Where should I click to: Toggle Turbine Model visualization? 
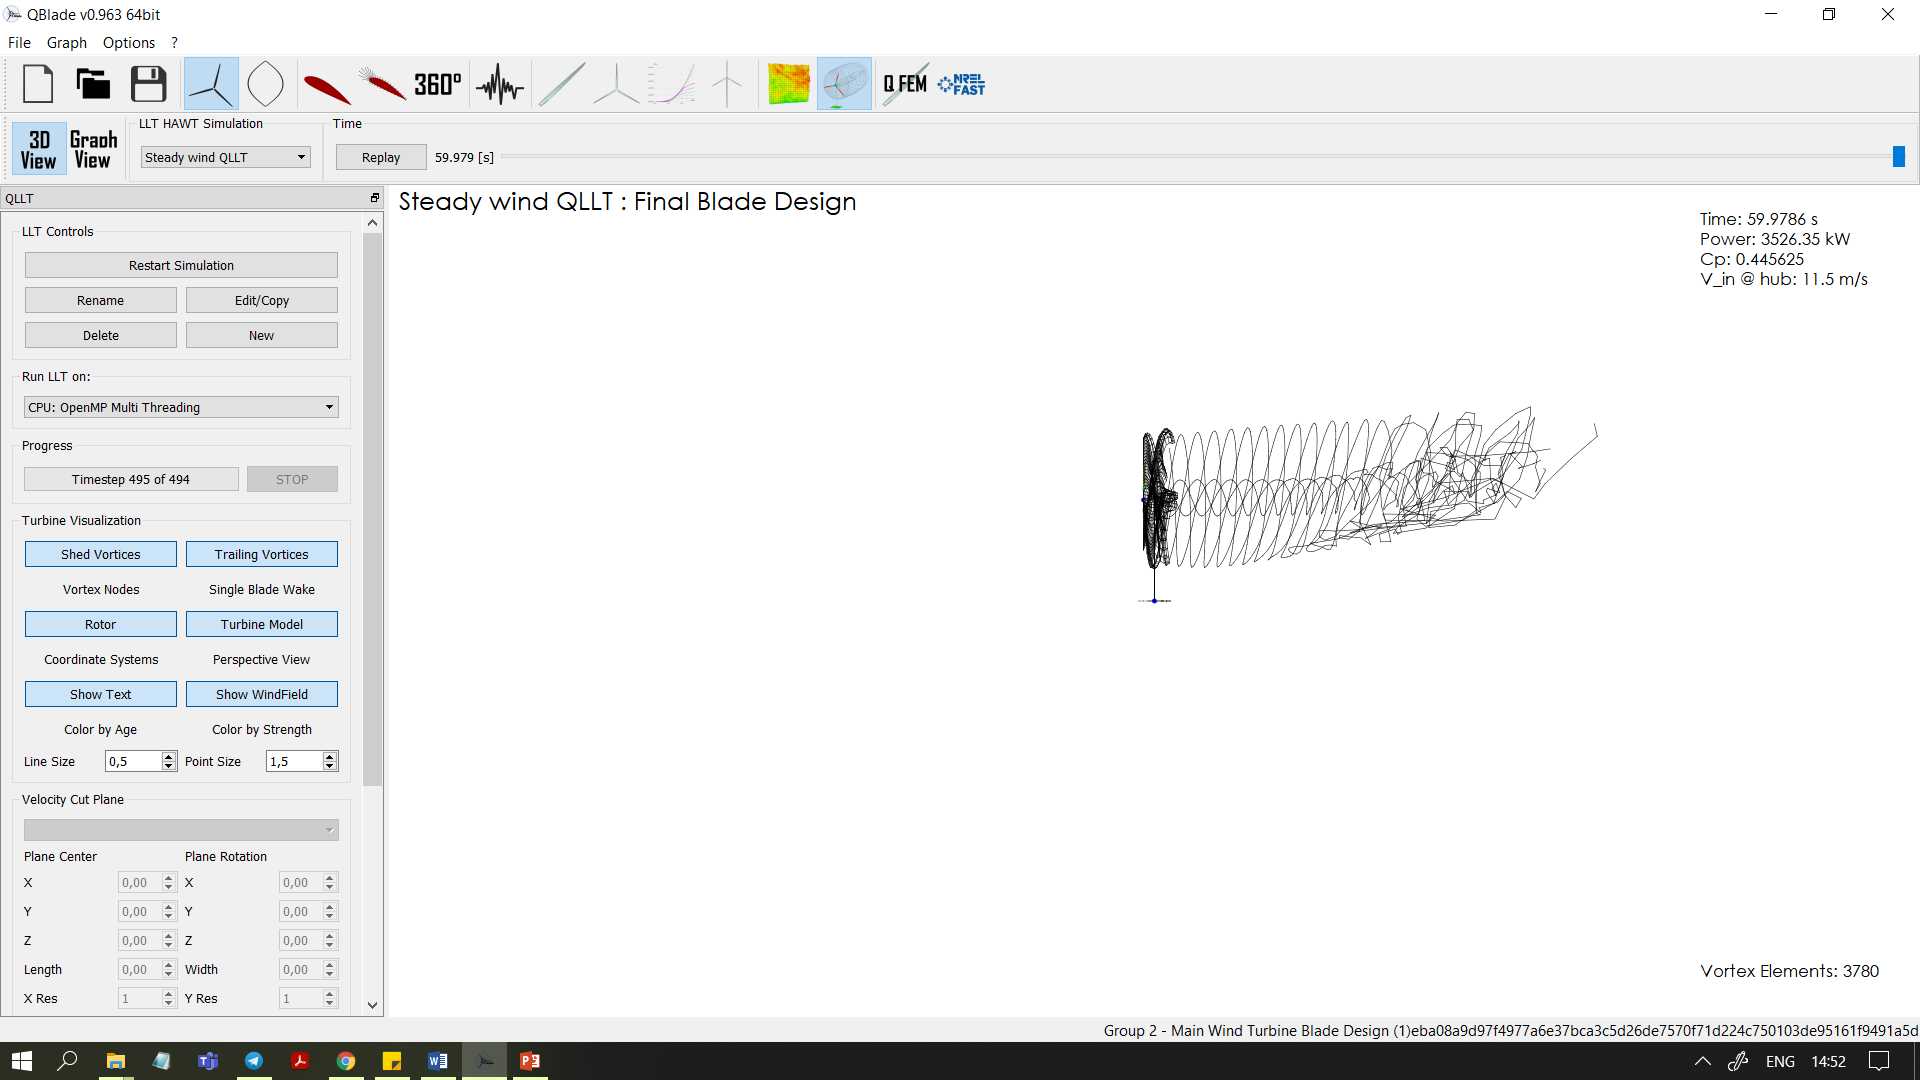point(262,624)
